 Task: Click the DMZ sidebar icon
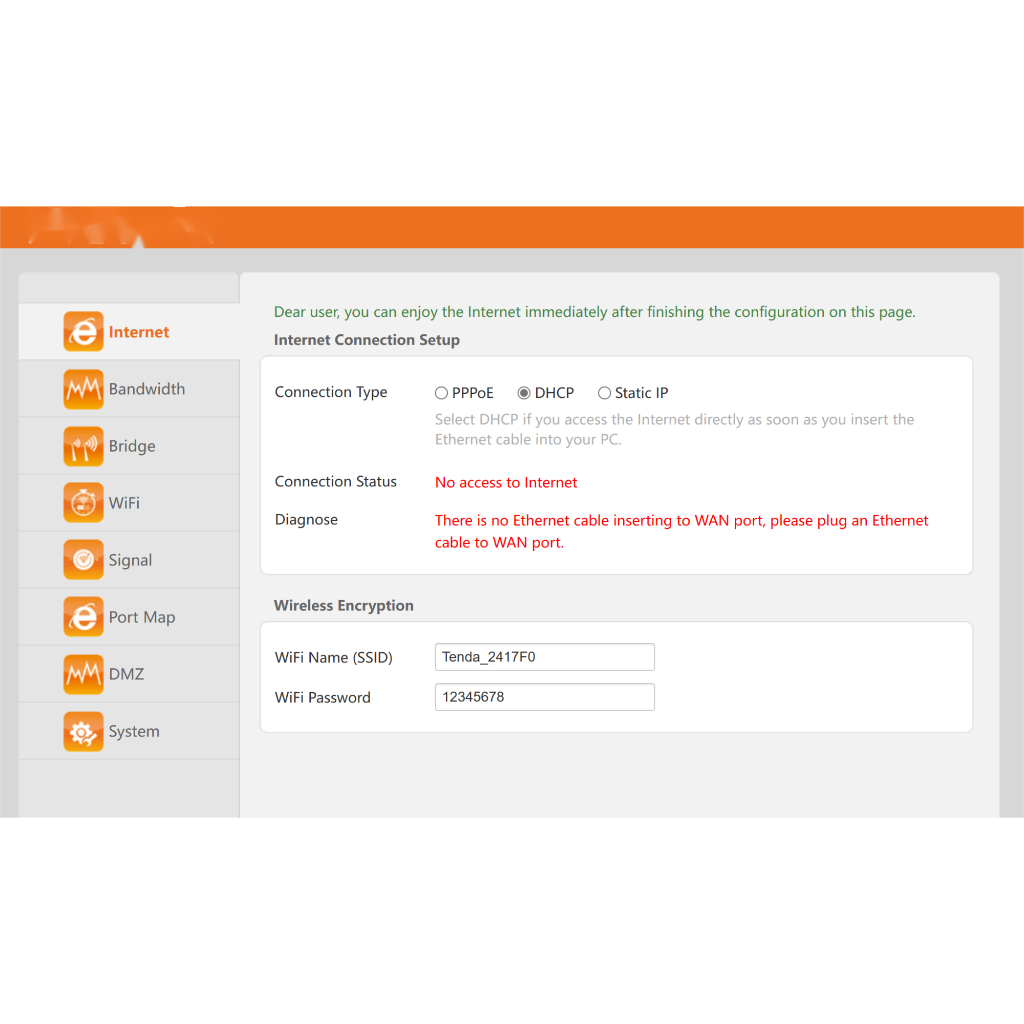[83, 674]
